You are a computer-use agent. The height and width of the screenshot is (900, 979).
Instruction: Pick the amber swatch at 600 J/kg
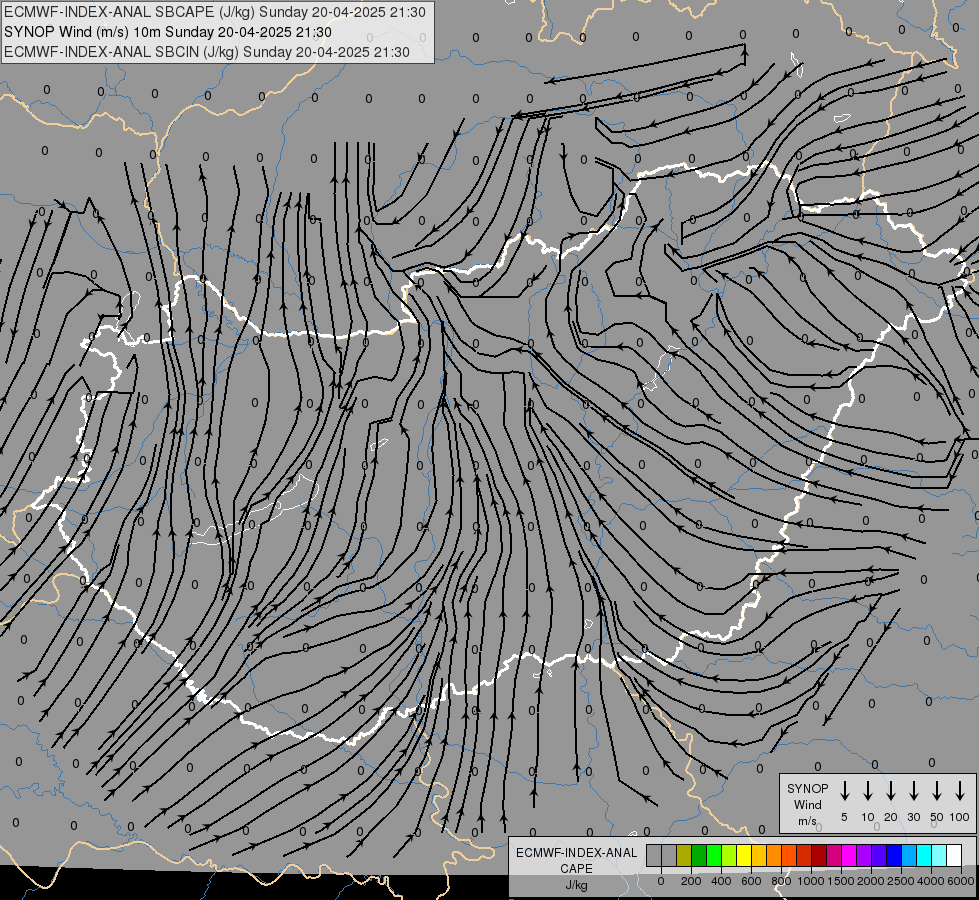tap(759, 855)
